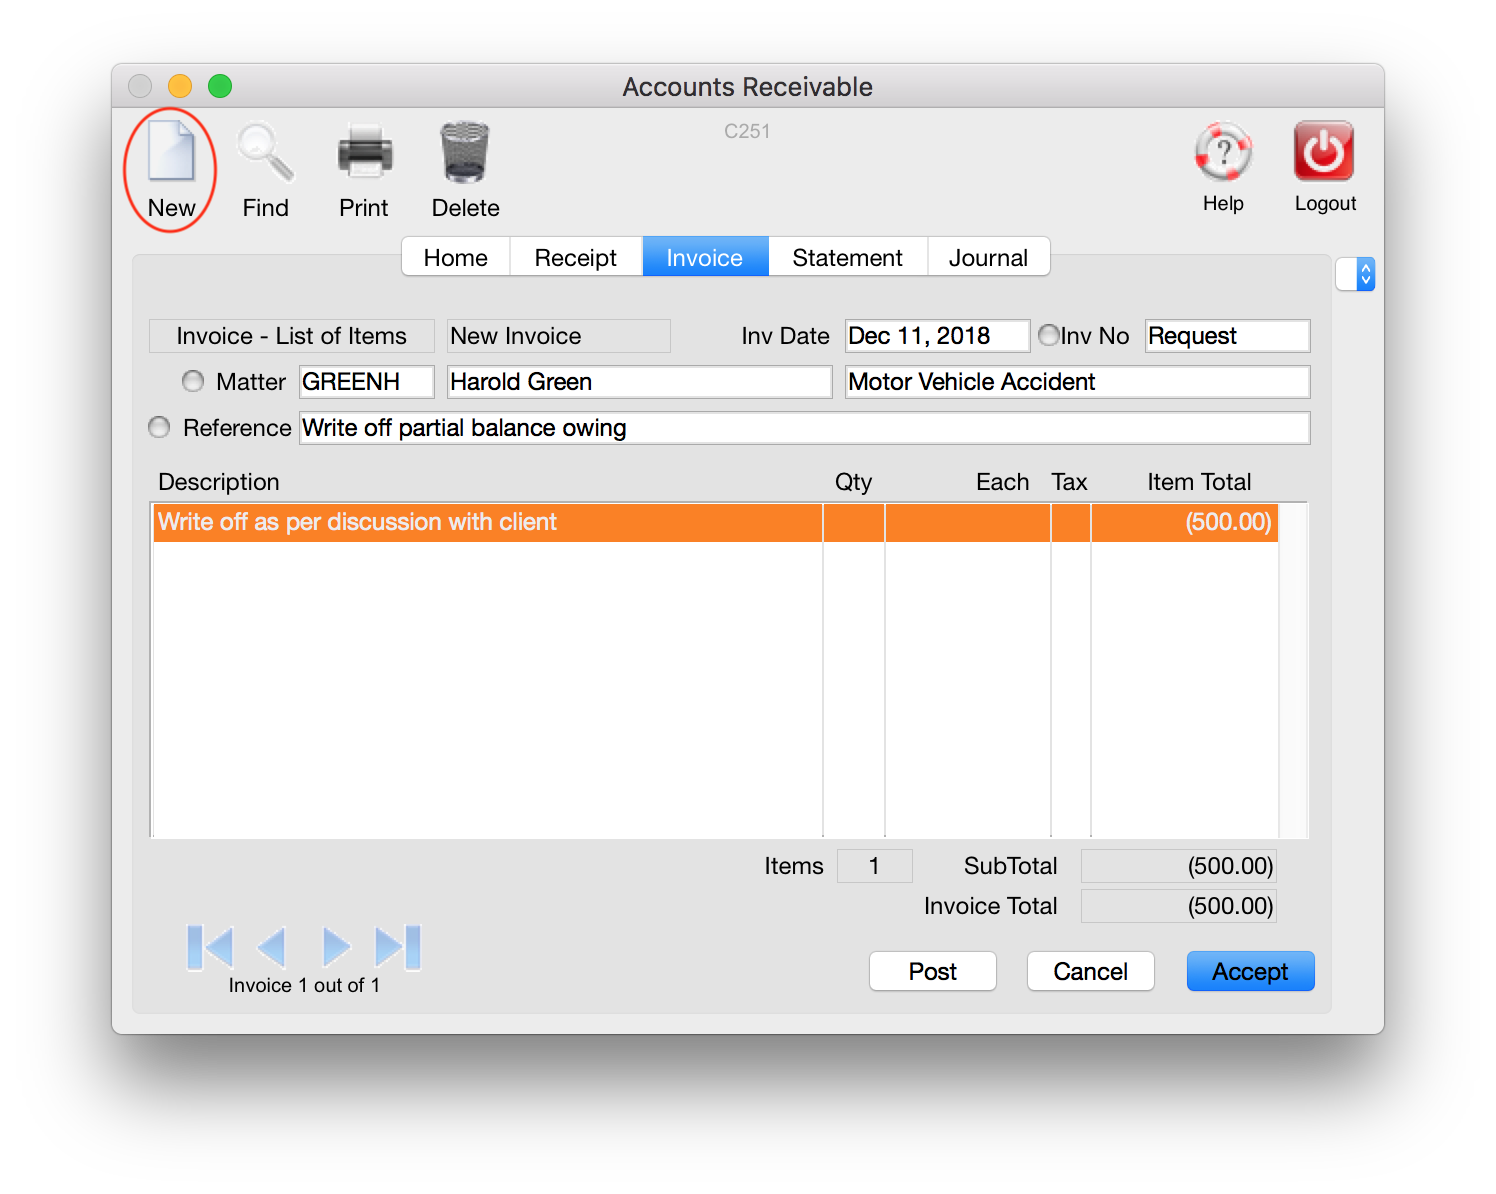This screenshot has height=1194, width=1496.
Task: Go to next invoice arrow
Action: pos(336,947)
